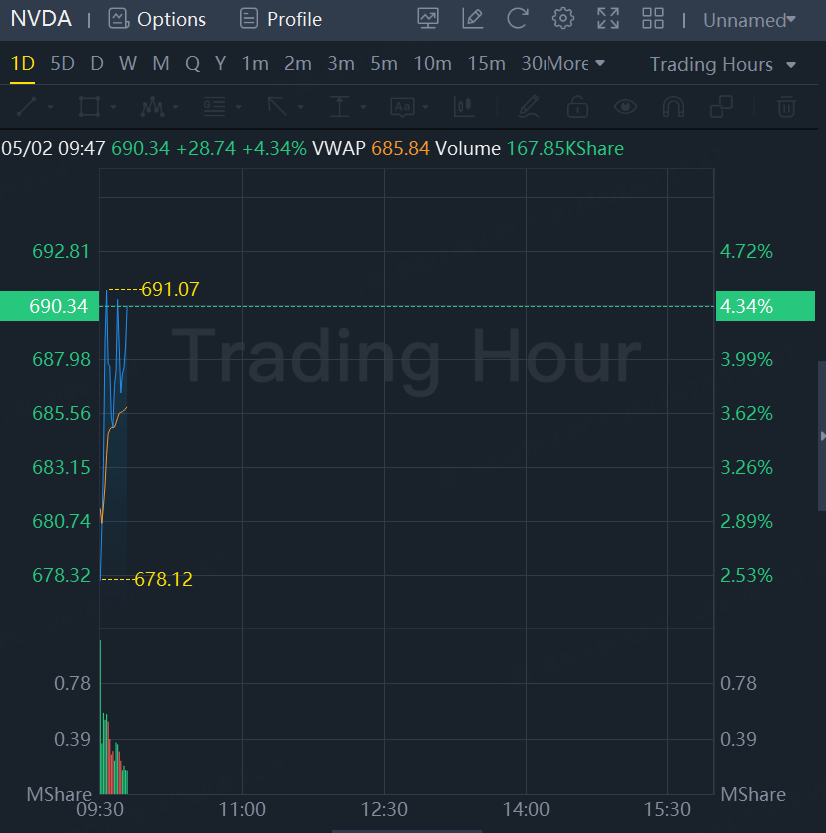Switch to the weekly W timeframe

tap(127, 64)
